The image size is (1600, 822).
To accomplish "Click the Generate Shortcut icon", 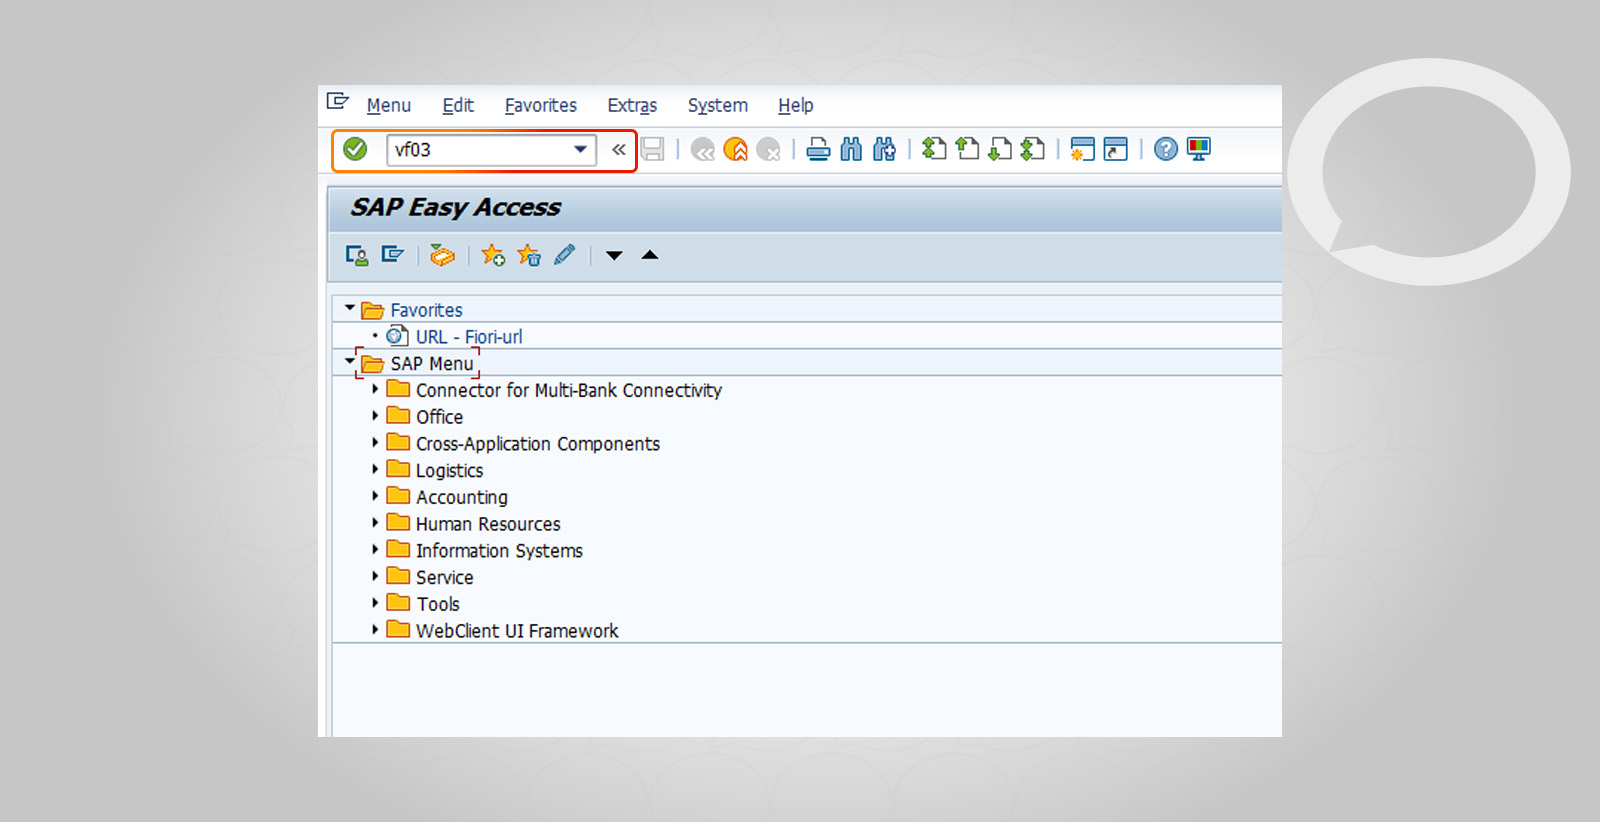I will pos(1116,149).
